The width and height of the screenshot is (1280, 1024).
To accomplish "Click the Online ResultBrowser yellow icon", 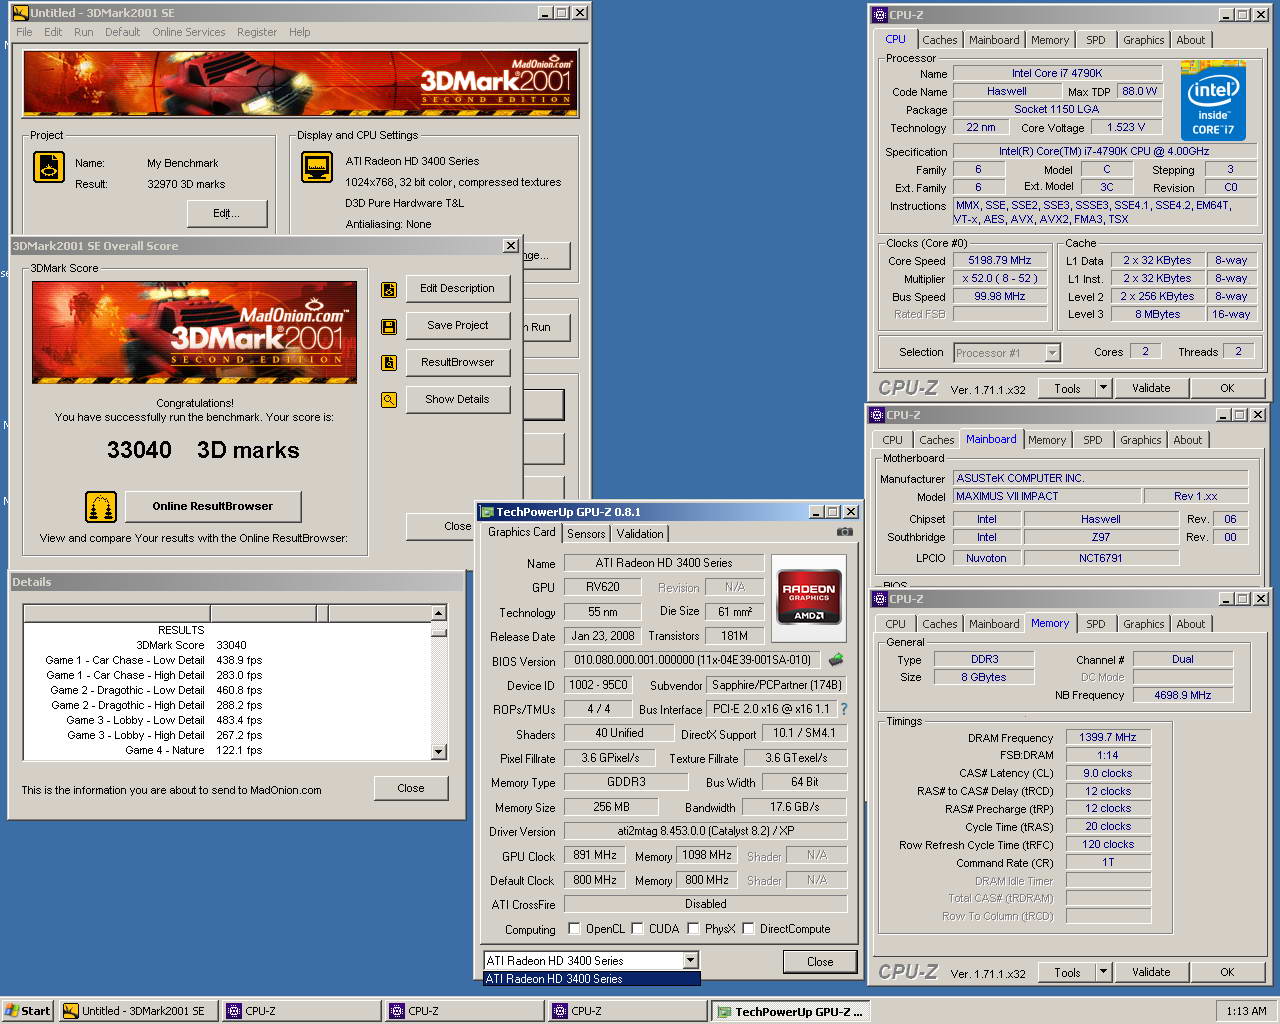I will point(101,507).
